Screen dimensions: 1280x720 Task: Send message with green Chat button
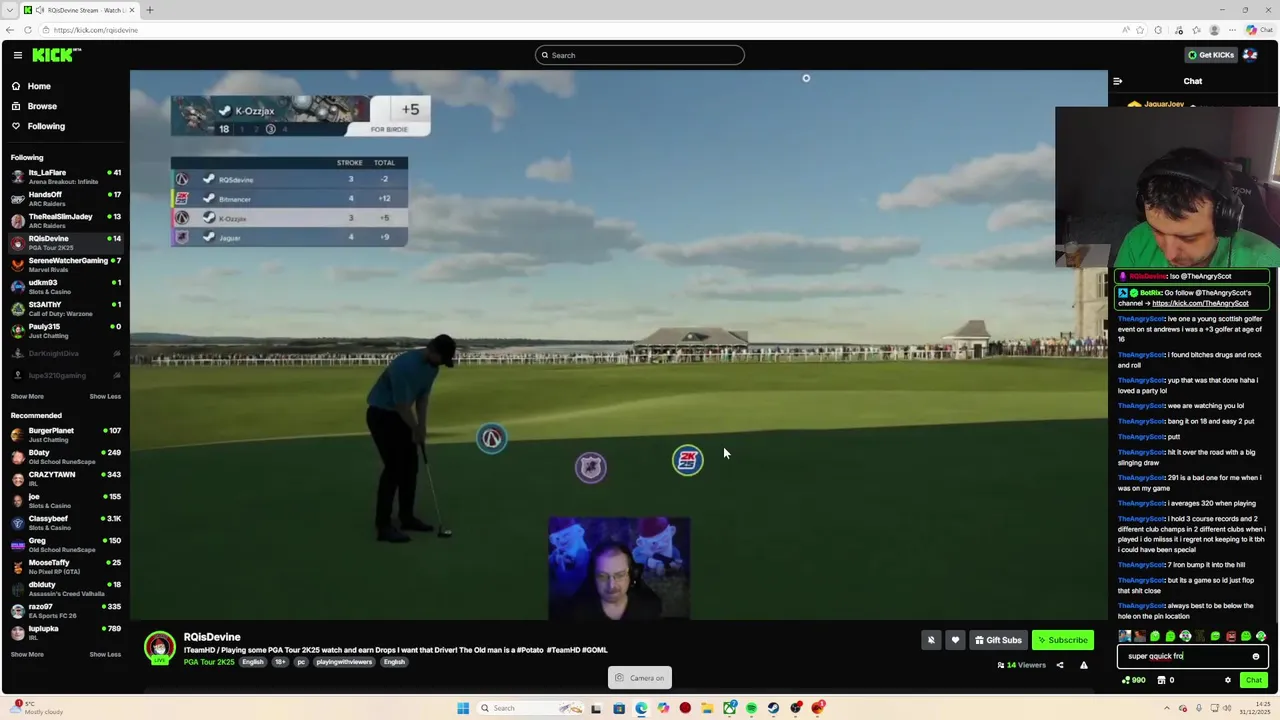point(1253,680)
